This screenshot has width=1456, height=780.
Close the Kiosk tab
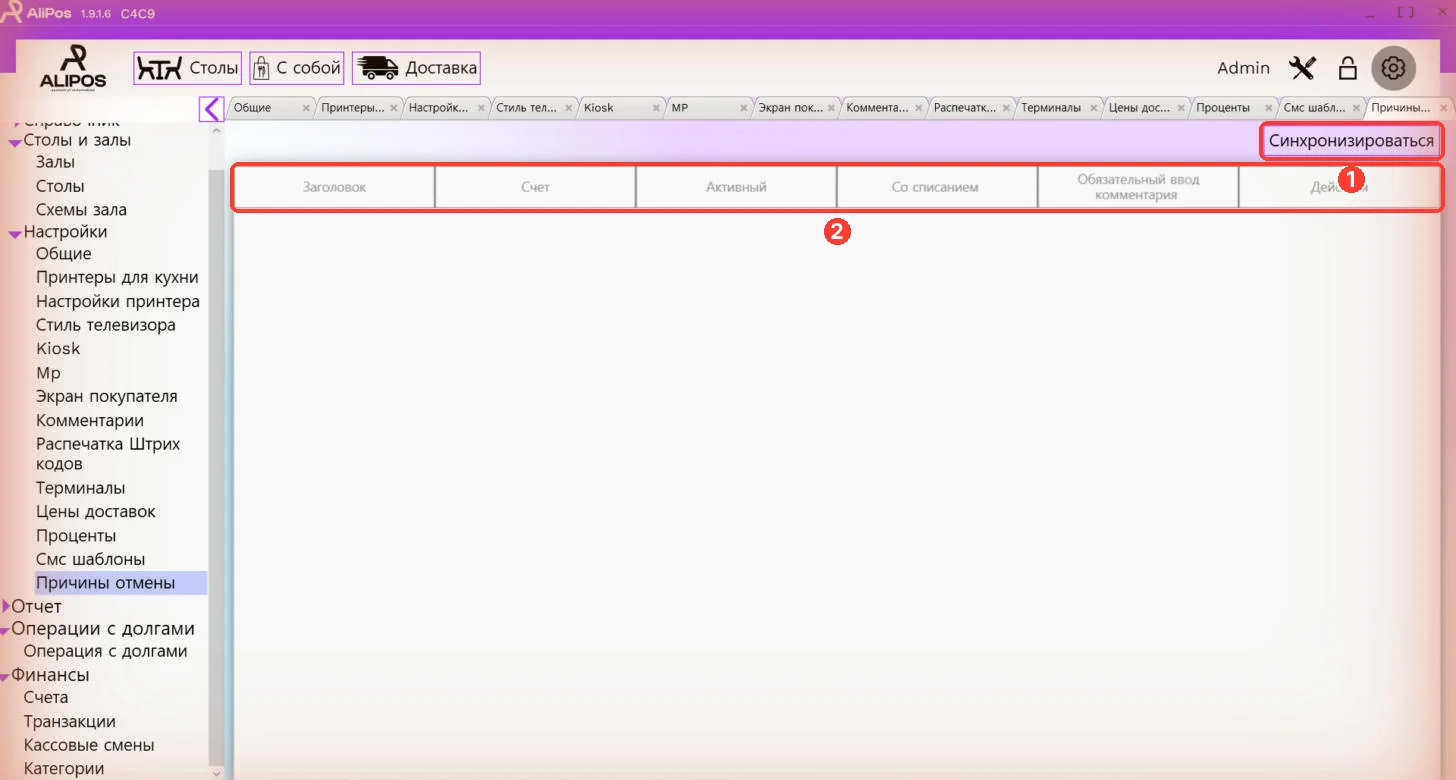pos(657,108)
